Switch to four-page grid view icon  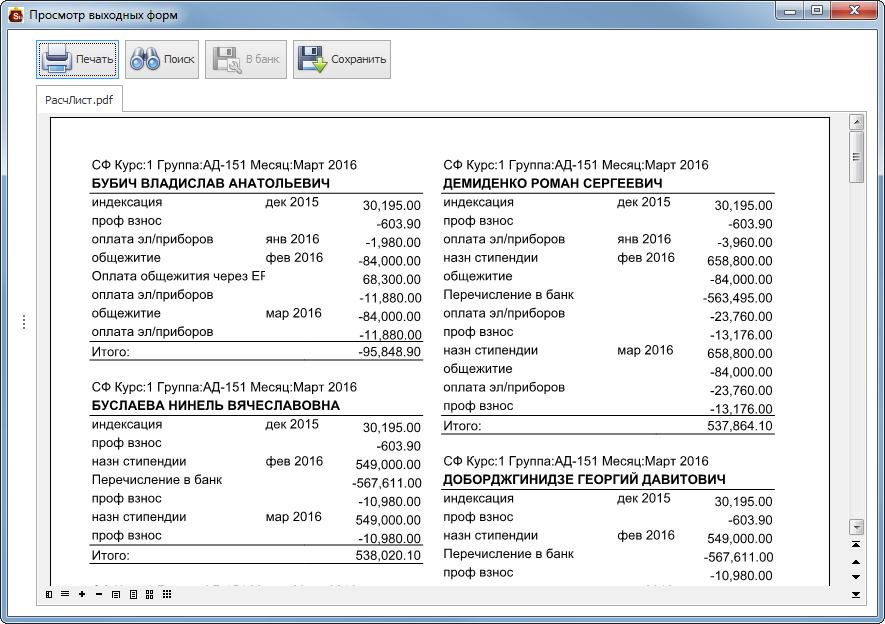[x=150, y=594]
